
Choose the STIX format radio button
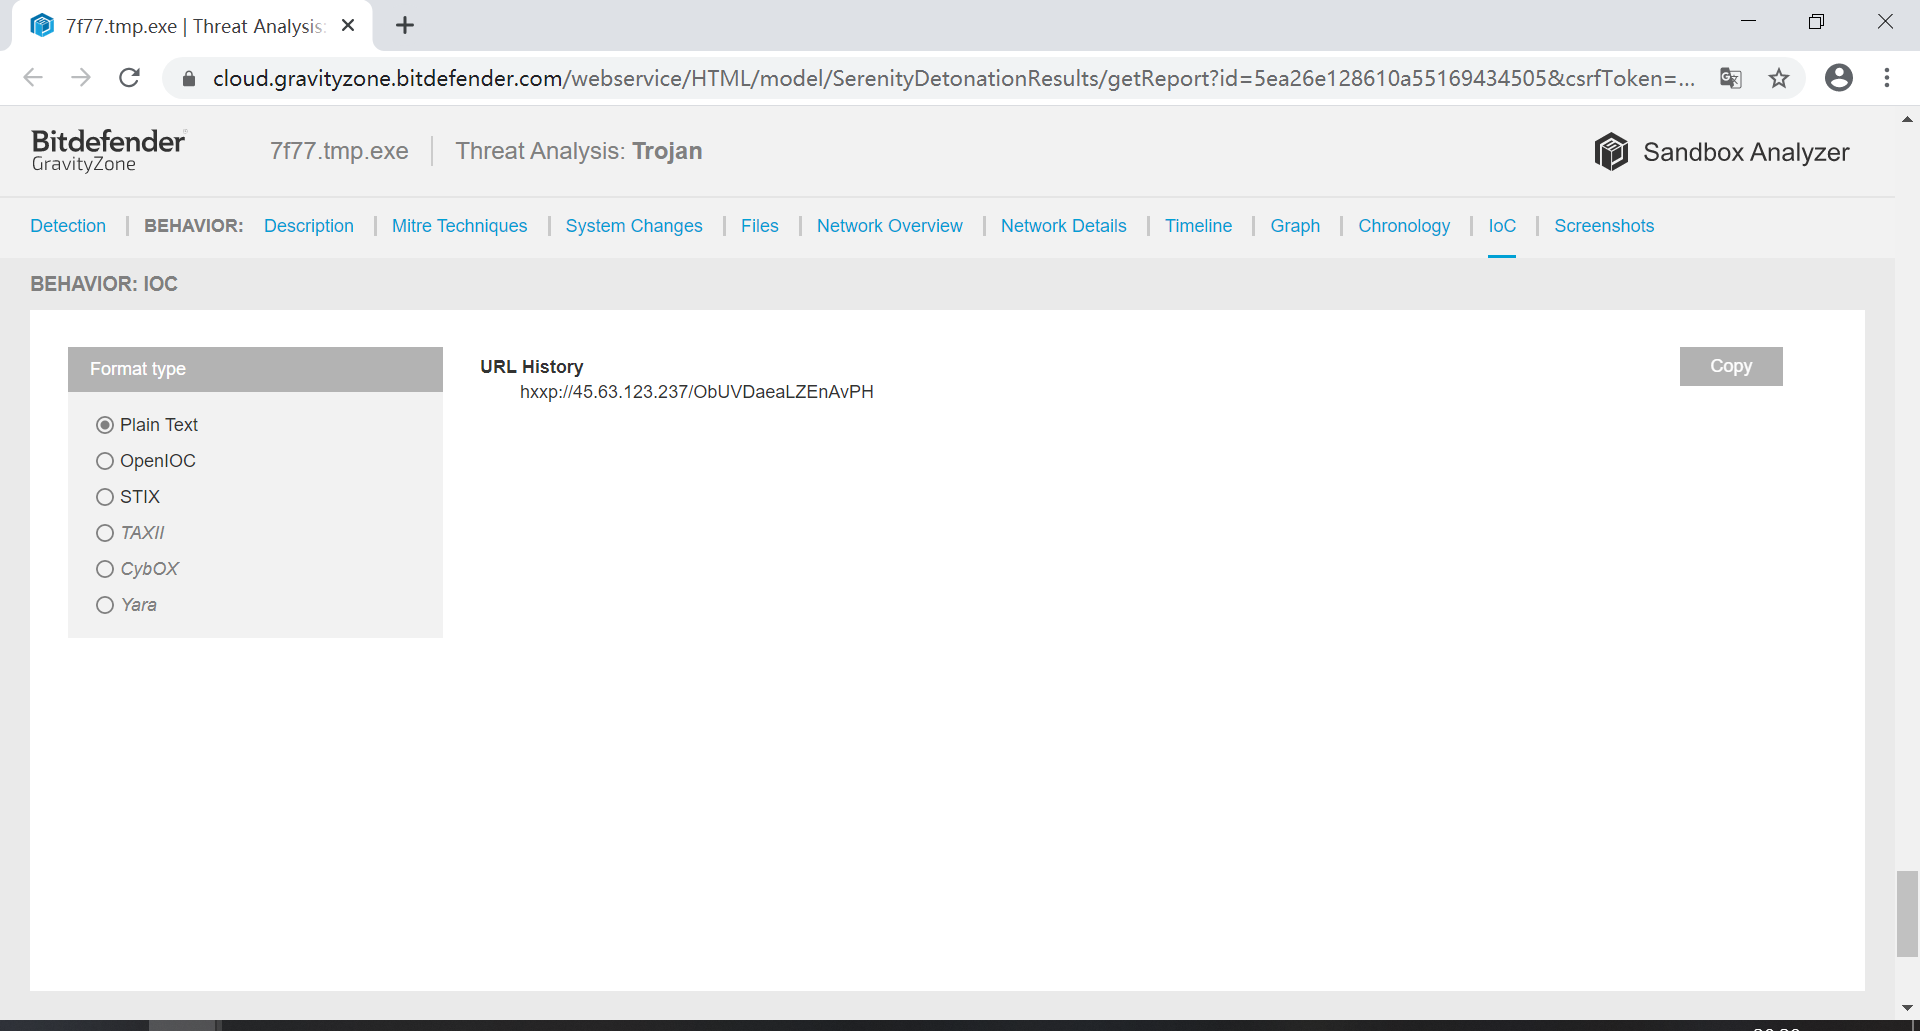[105, 497]
